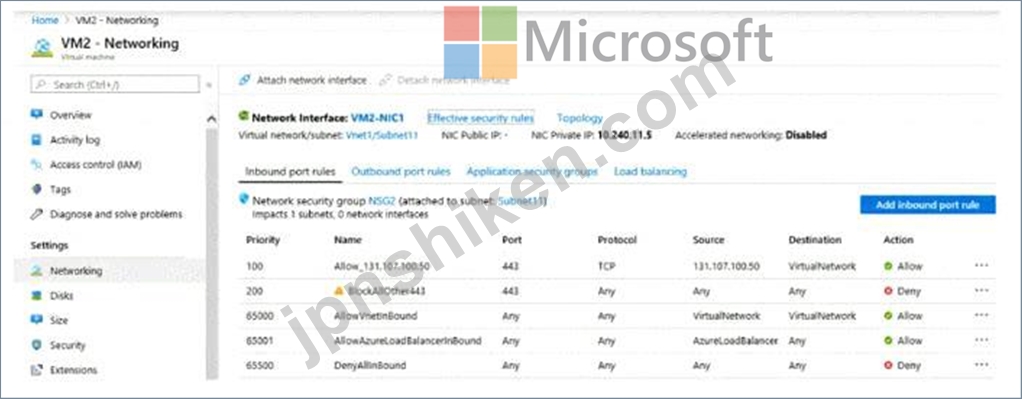Viewport: 1022px width, 399px height.
Task: Click the Networking icon under Settings
Action: coord(37,271)
